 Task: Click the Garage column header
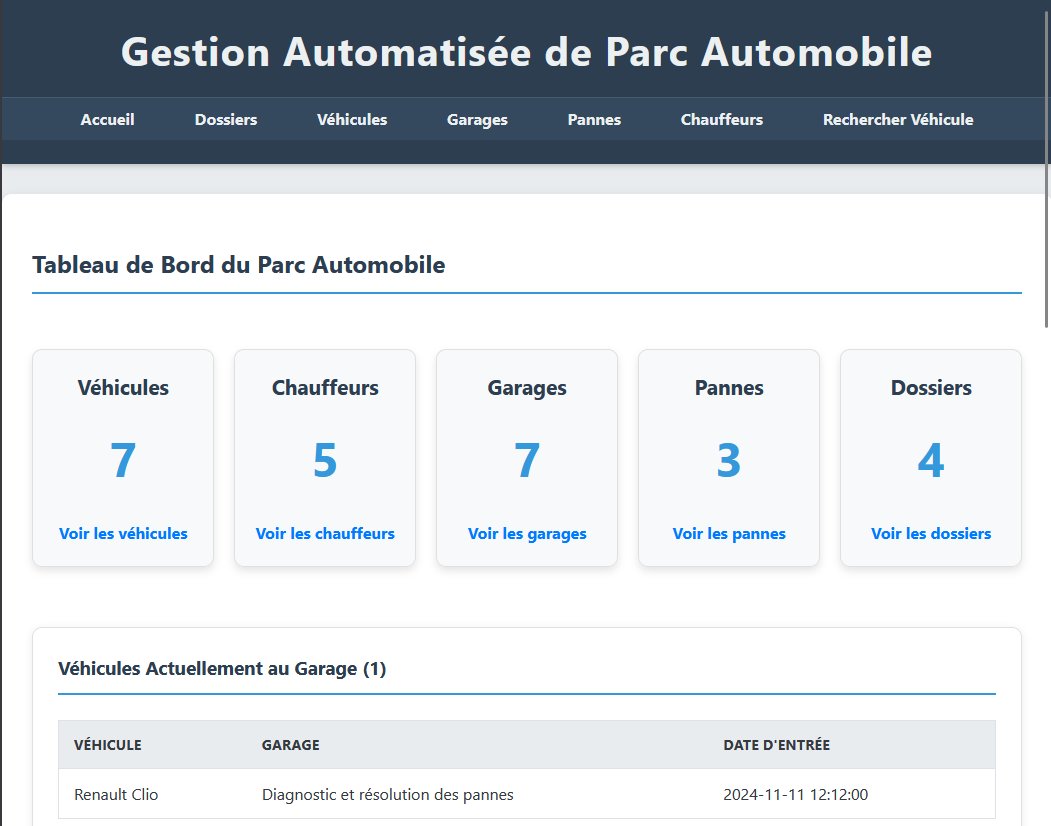[290, 745]
